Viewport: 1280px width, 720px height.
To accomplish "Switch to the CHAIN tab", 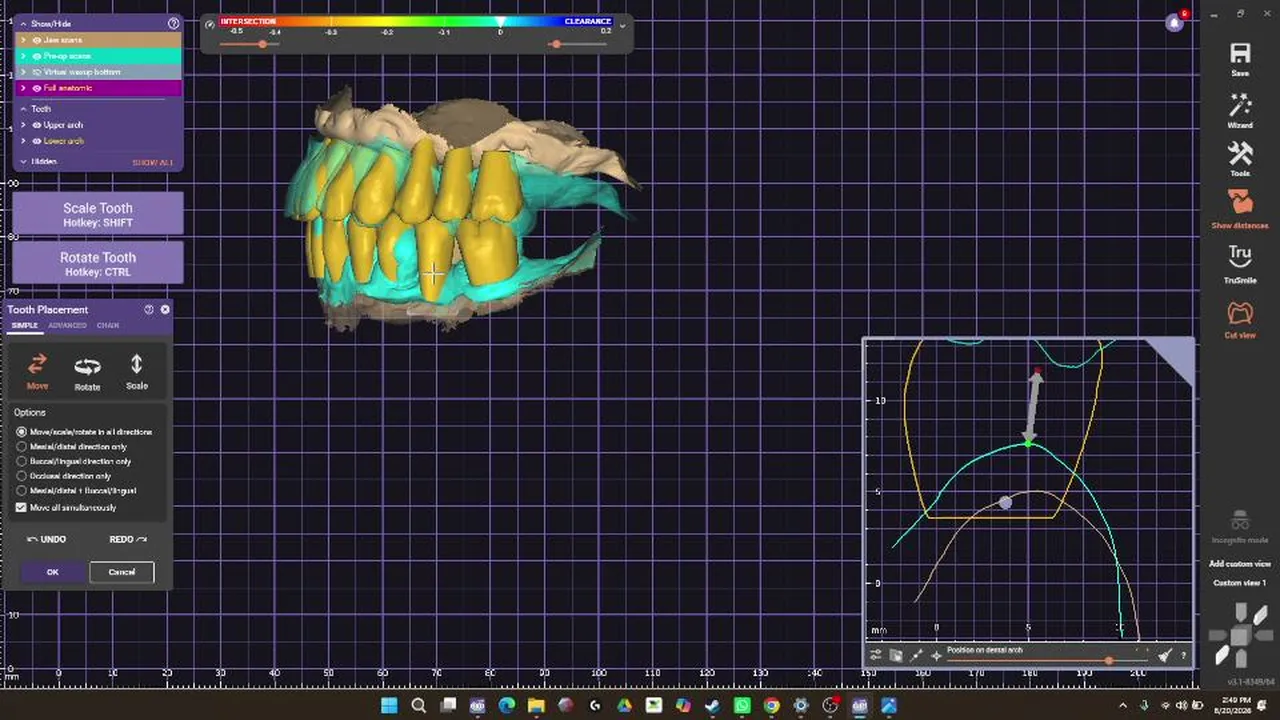I will coord(108,325).
